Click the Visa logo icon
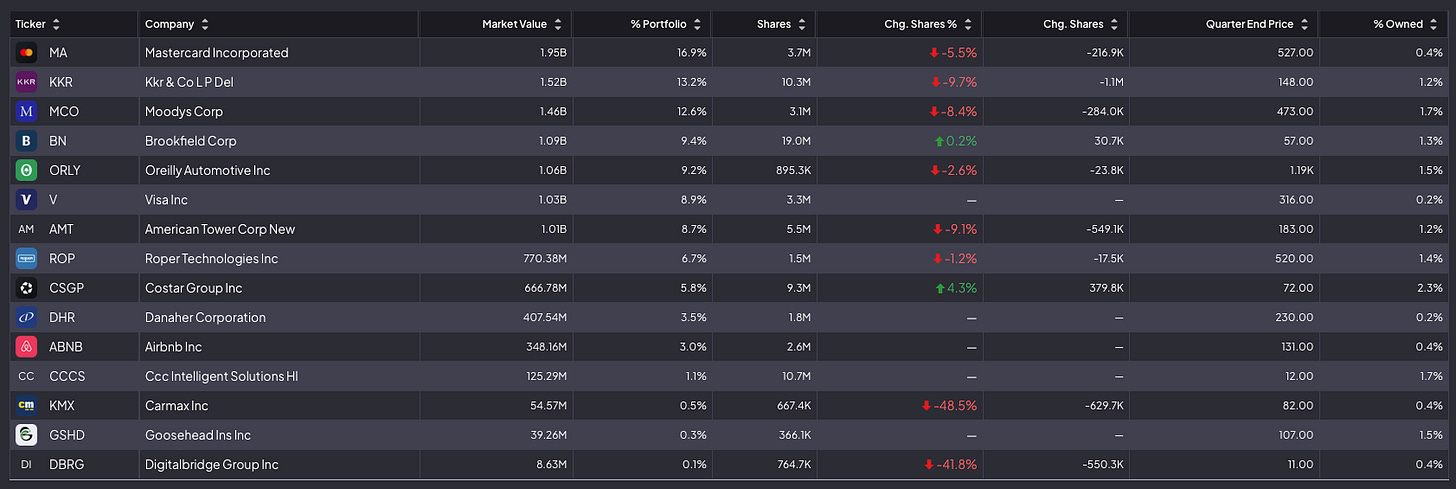 click(27, 200)
